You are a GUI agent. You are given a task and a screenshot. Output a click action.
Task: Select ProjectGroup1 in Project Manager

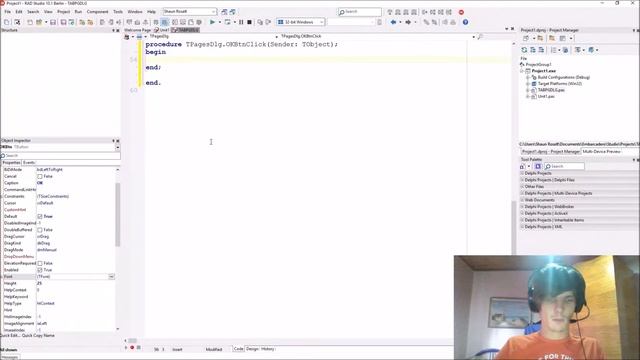pos(538,64)
